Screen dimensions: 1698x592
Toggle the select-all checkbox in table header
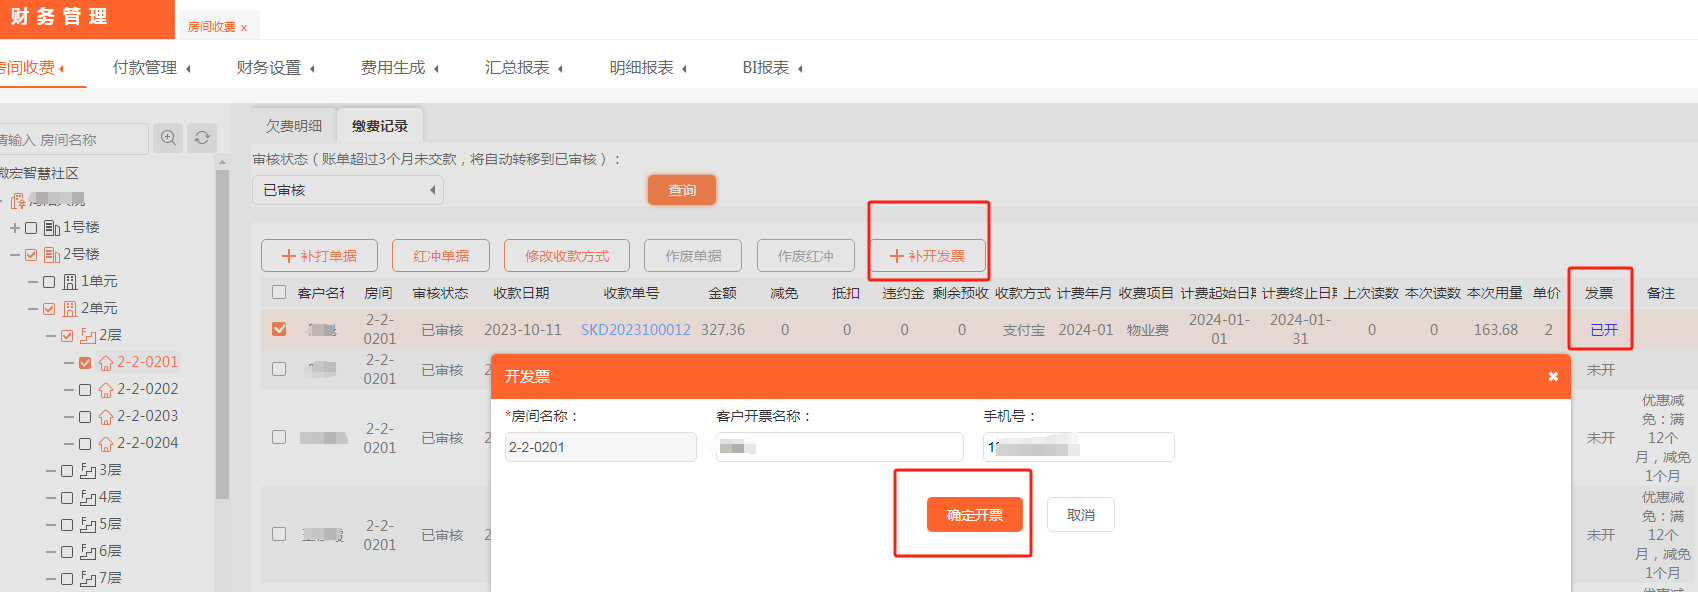[x=279, y=293]
